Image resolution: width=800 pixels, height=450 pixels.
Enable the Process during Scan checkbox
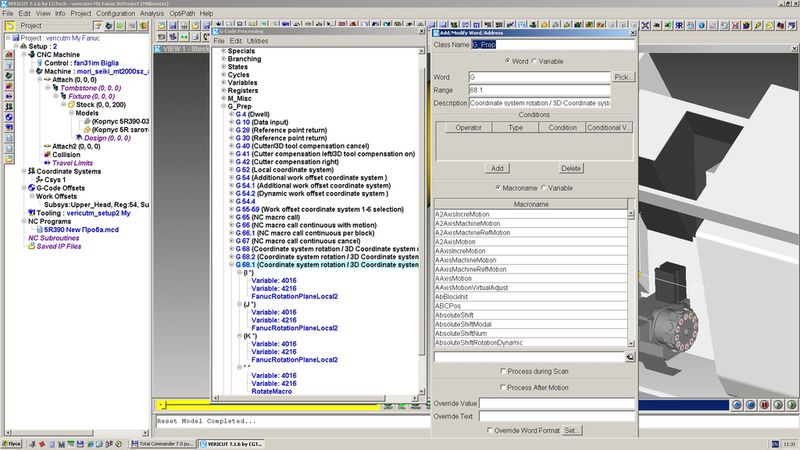tap(501, 371)
